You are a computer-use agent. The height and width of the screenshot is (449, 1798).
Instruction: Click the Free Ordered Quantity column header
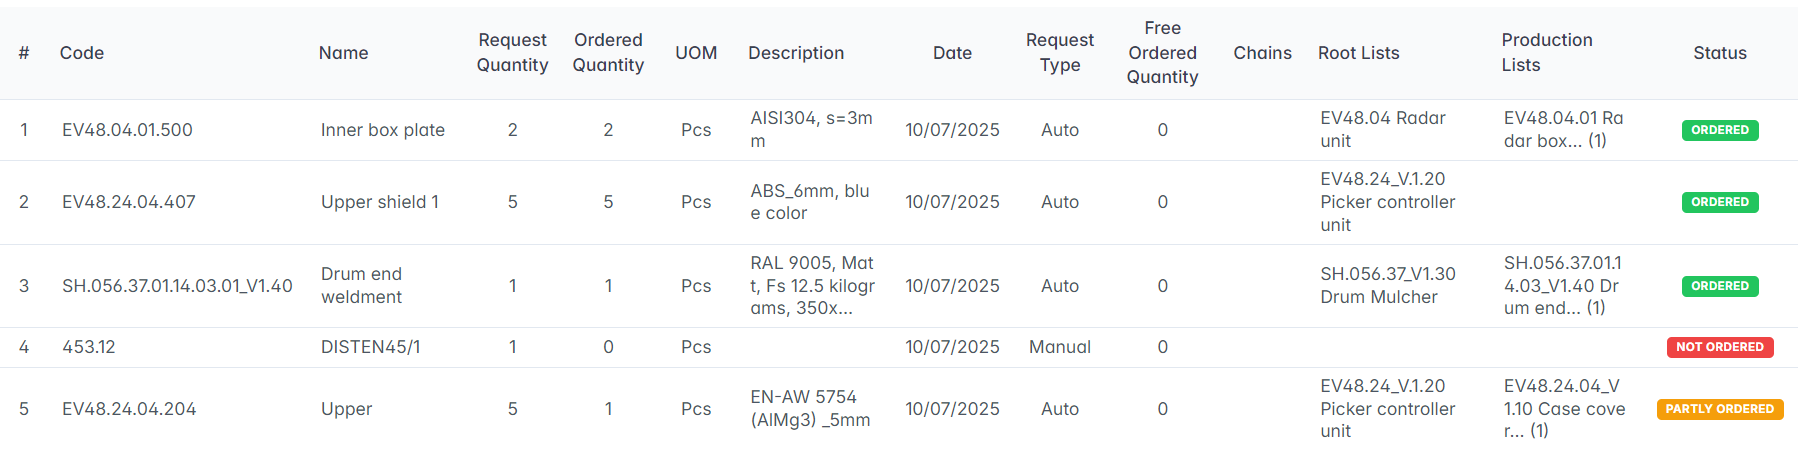tap(1162, 53)
